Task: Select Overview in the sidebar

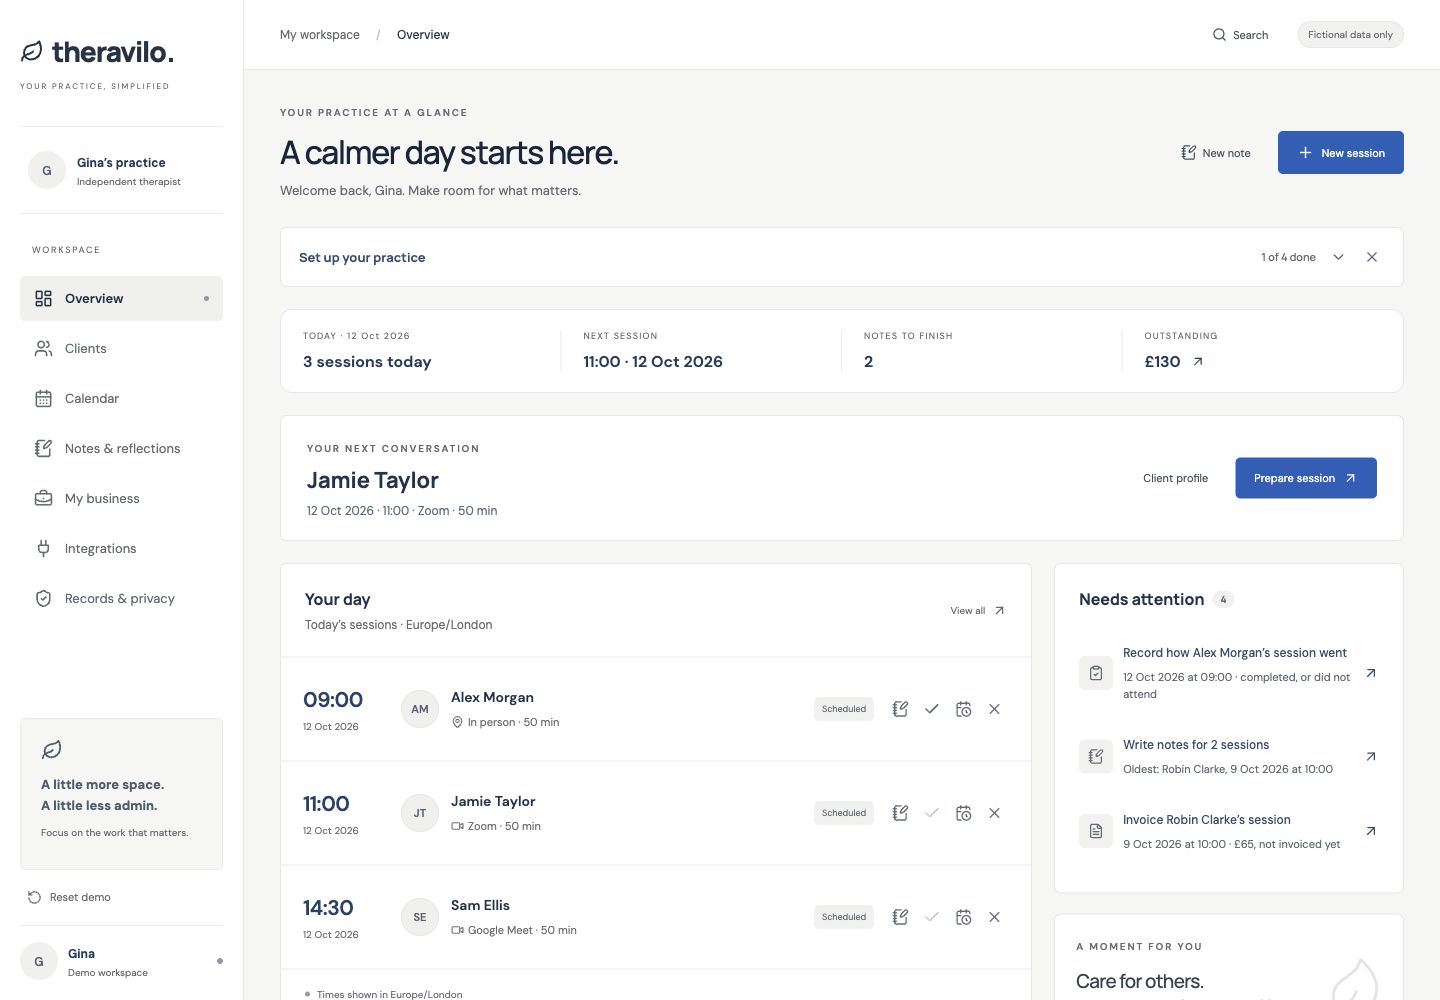Action: tap(121, 299)
